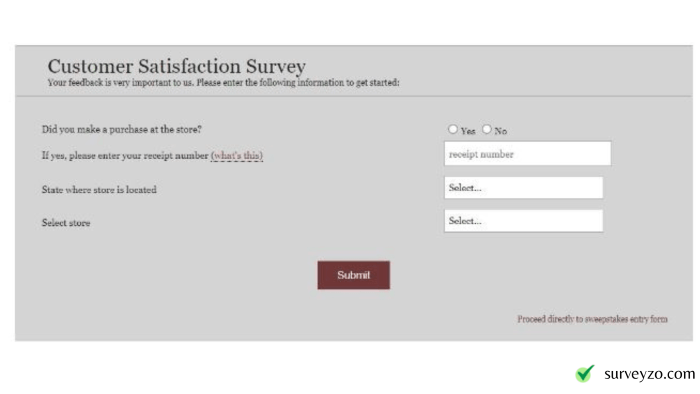Click the 'State where store is located' label

pyautogui.click(x=99, y=190)
